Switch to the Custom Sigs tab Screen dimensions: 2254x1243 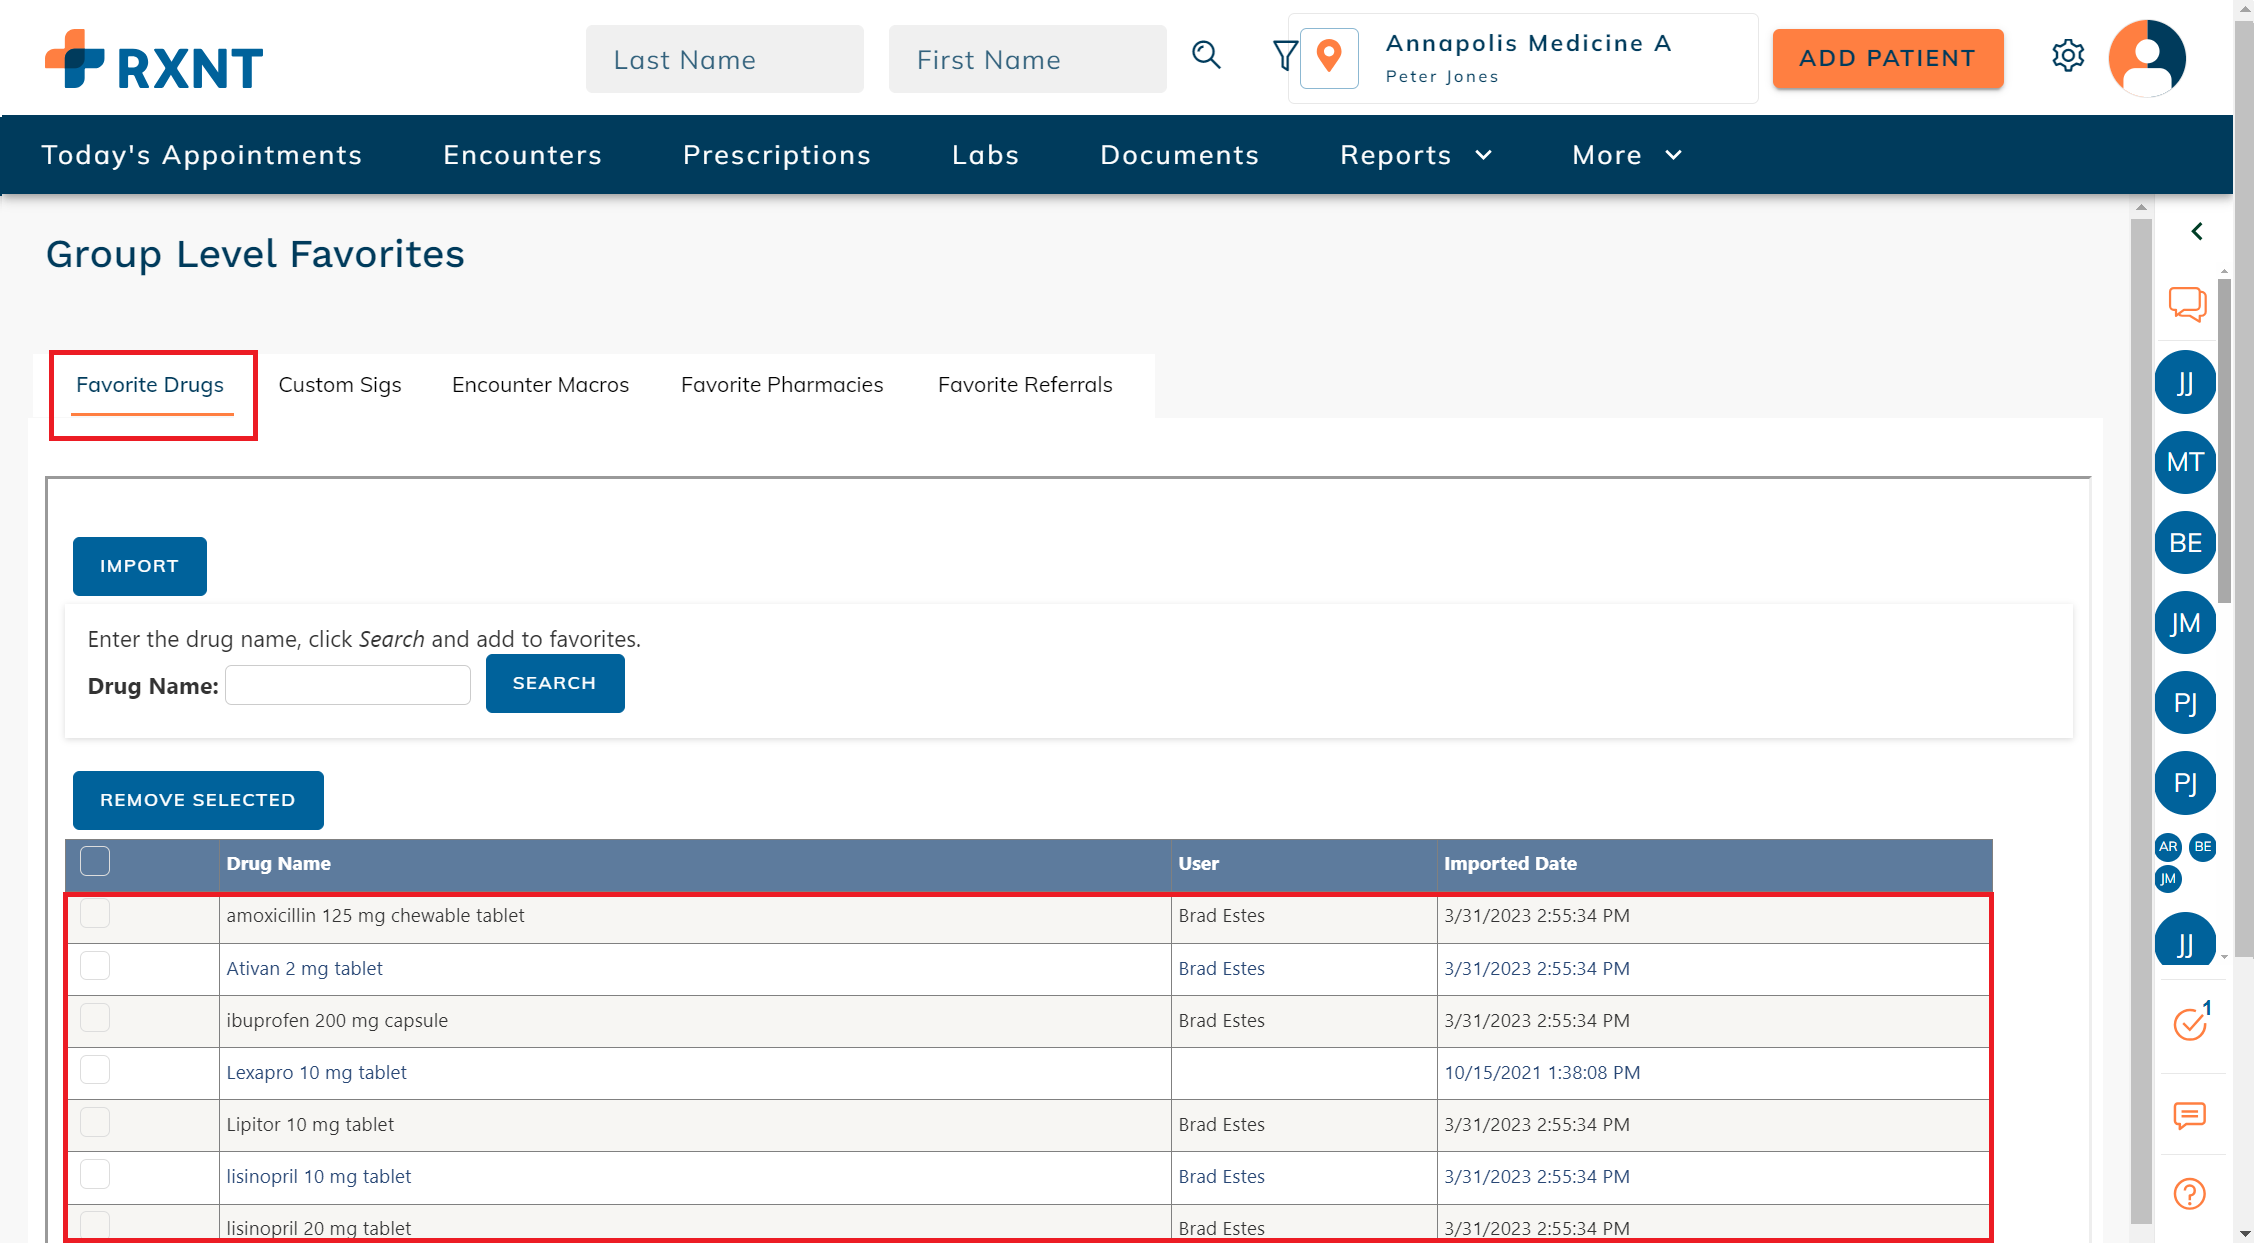pyautogui.click(x=339, y=385)
